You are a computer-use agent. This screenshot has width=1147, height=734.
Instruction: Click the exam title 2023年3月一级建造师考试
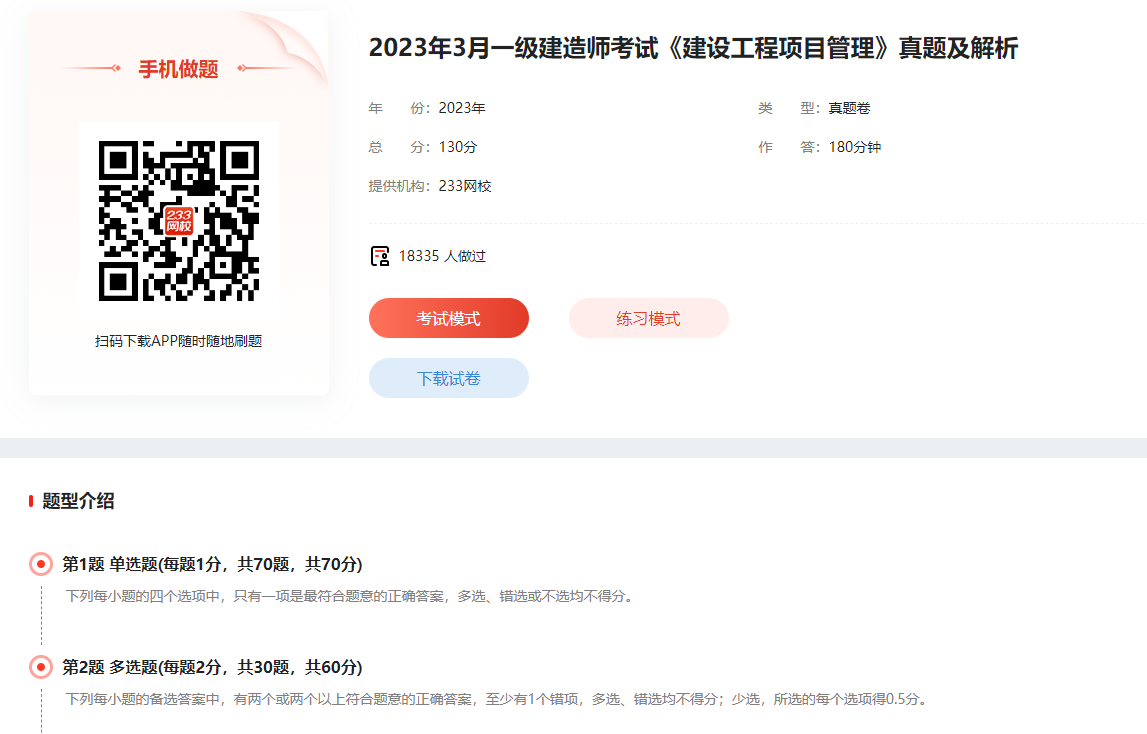pos(693,48)
